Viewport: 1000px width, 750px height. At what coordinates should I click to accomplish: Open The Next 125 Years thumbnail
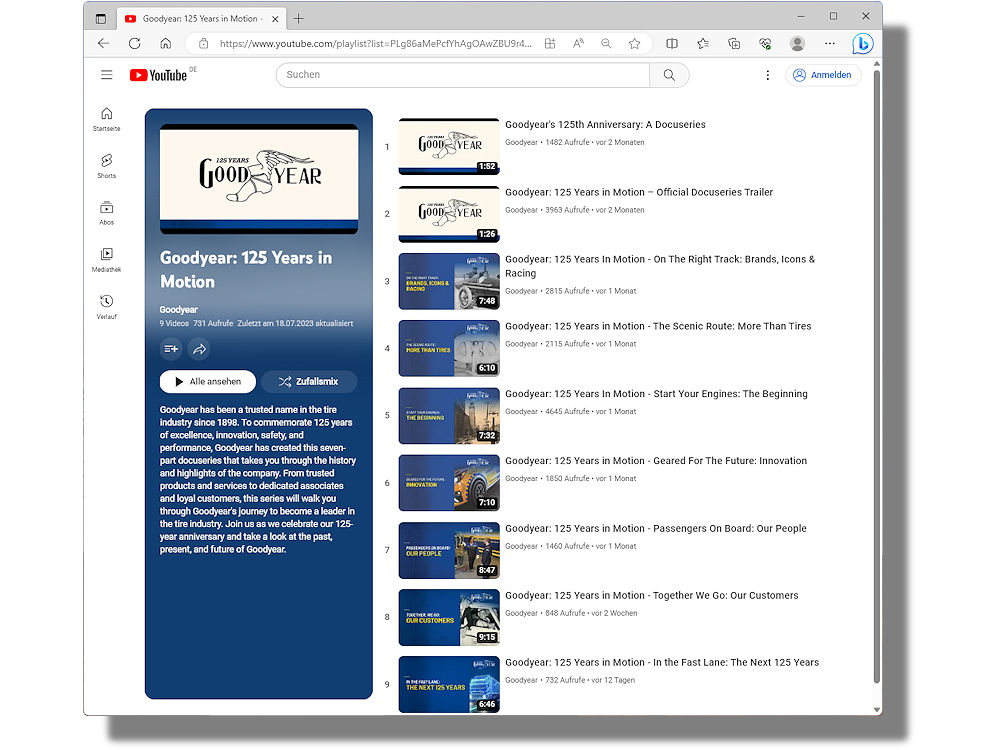[x=449, y=684]
